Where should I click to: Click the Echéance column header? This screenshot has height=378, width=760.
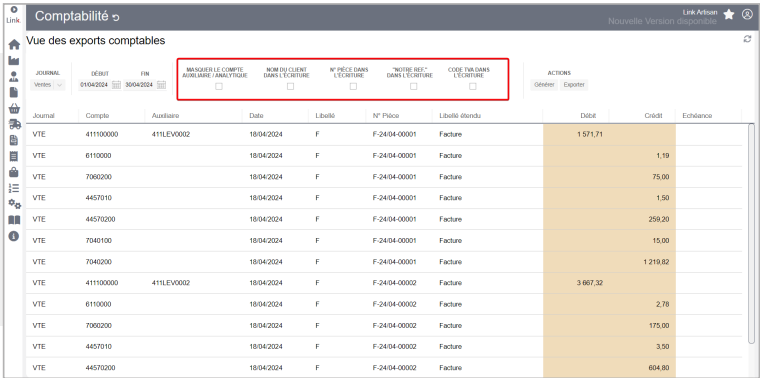[x=697, y=116]
